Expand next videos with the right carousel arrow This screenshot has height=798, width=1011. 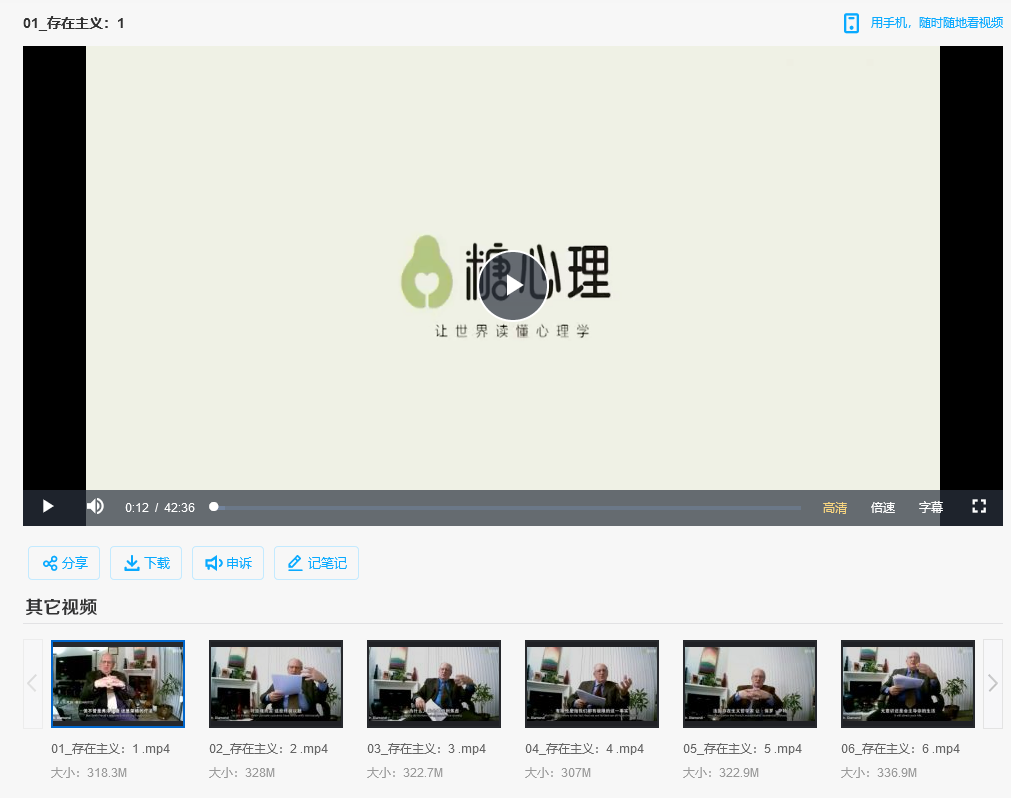tap(991, 683)
